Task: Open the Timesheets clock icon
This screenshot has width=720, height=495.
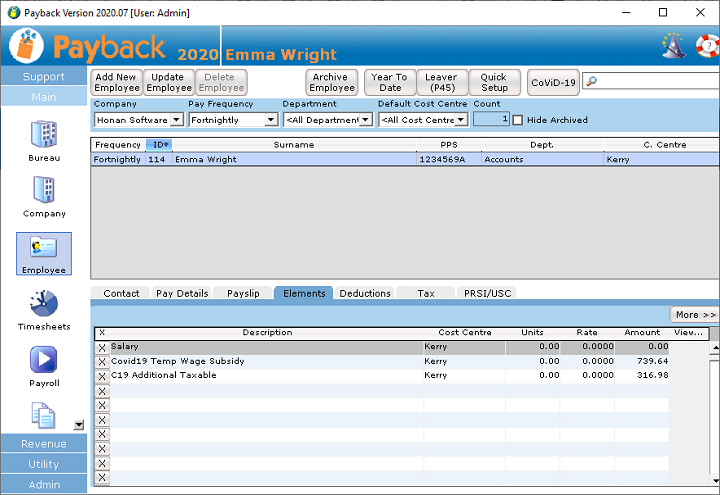Action: (43, 305)
